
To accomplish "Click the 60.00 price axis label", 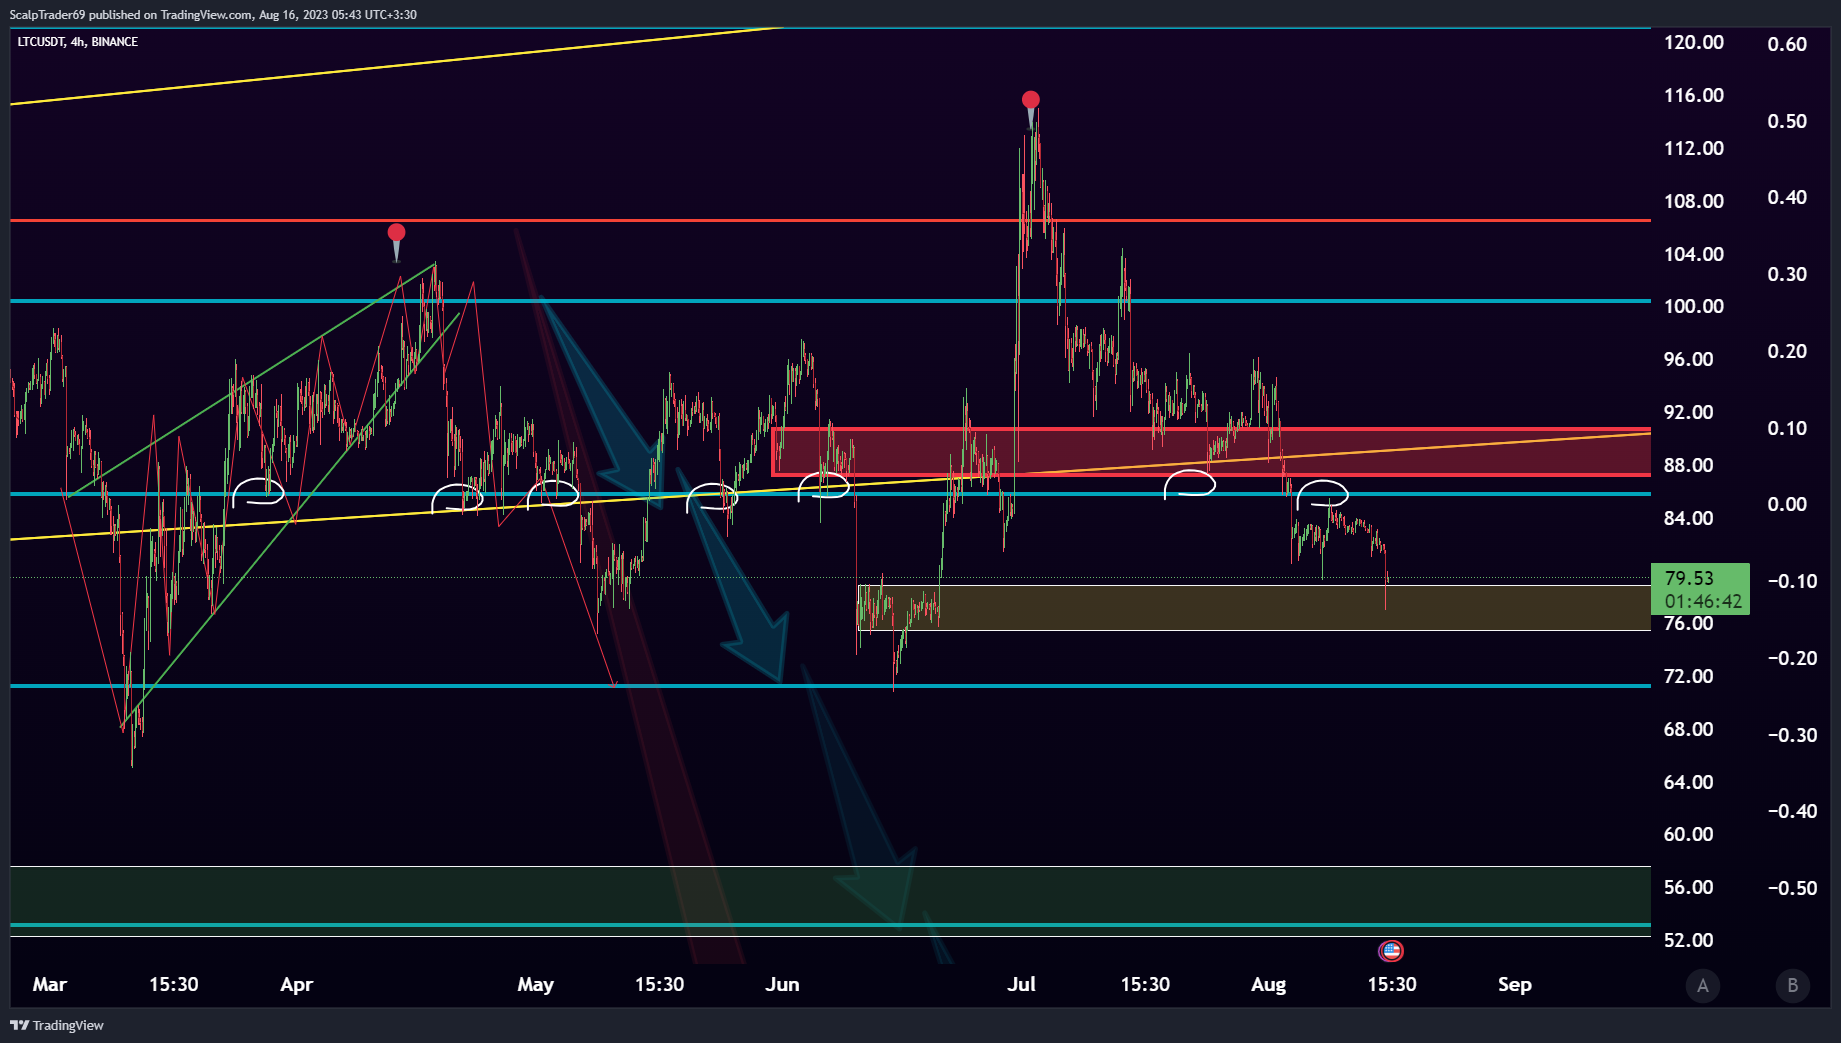I will point(1689,834).
